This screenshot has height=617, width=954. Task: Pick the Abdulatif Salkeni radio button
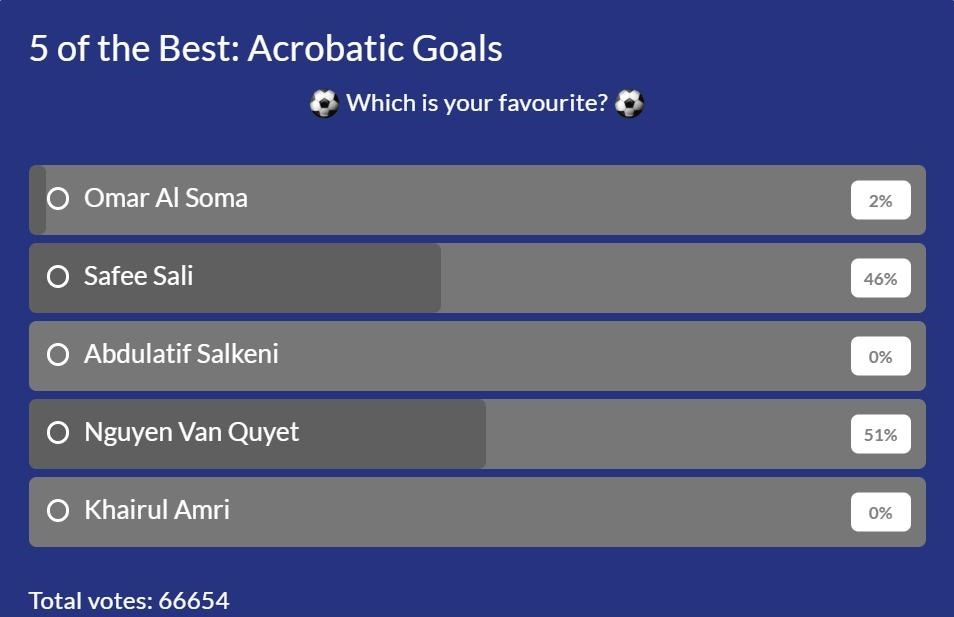pos(58,355)
